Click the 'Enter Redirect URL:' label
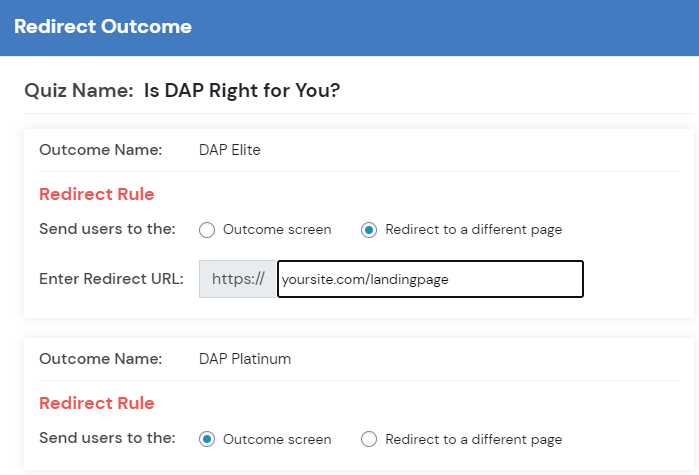Screen dimensions: 699x475 tap(111, 279)
